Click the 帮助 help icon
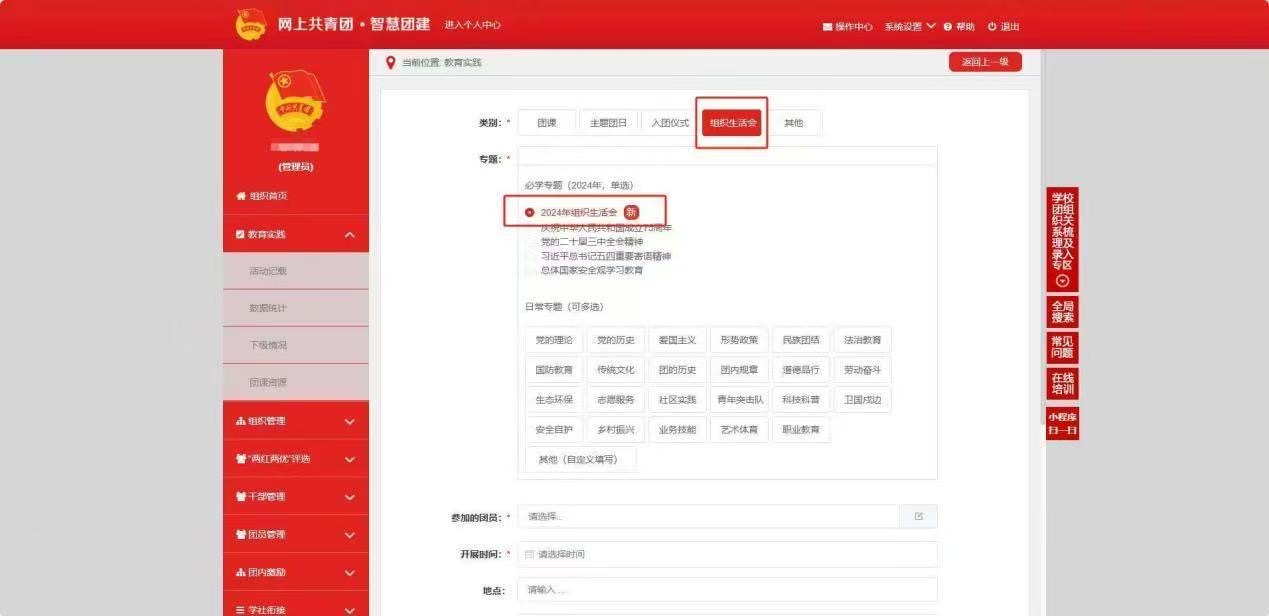The height and width of the screenshot is (616, 1269). (948, 27)
